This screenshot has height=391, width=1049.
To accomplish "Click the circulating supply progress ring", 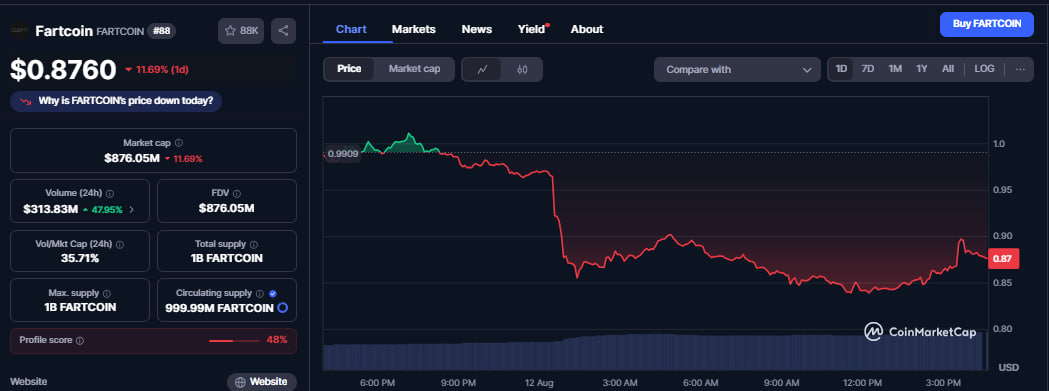I will point(282,308).
